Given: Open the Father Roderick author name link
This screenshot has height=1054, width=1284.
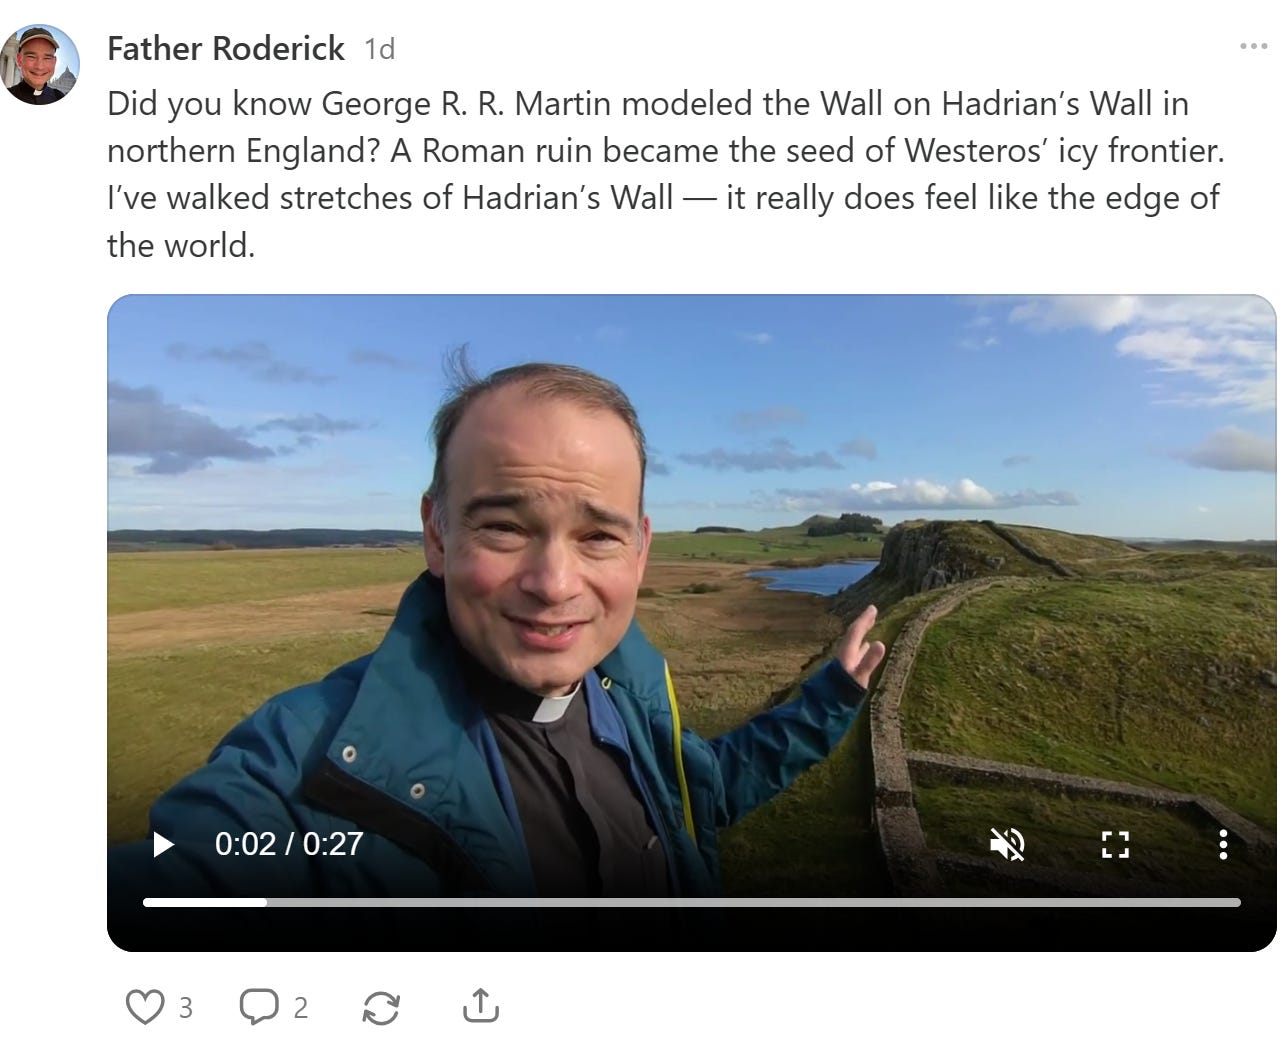Looking at the screenshot, I should pos(225,48).
